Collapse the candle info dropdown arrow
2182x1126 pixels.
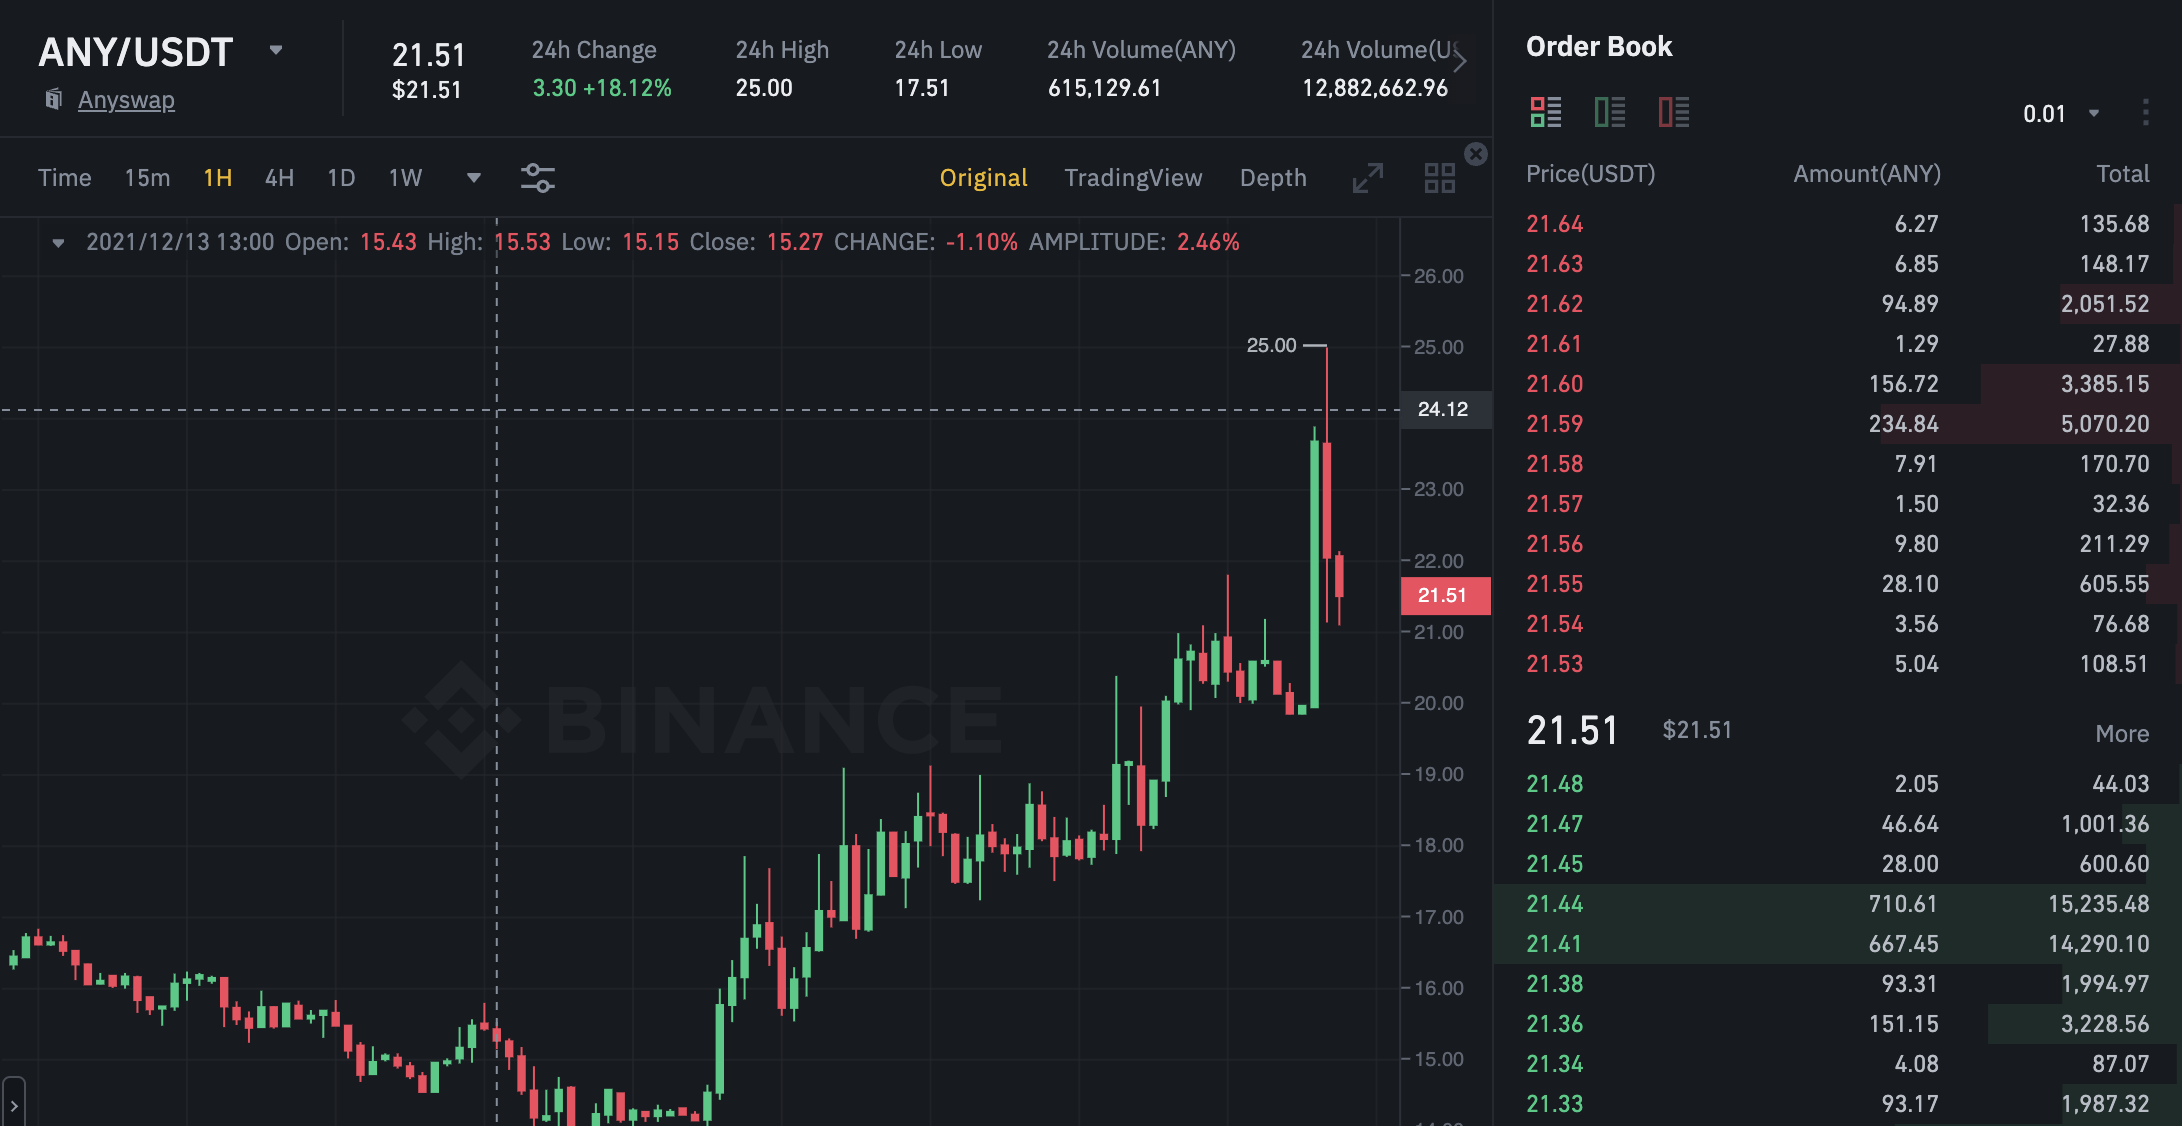(x=58, y=243)
